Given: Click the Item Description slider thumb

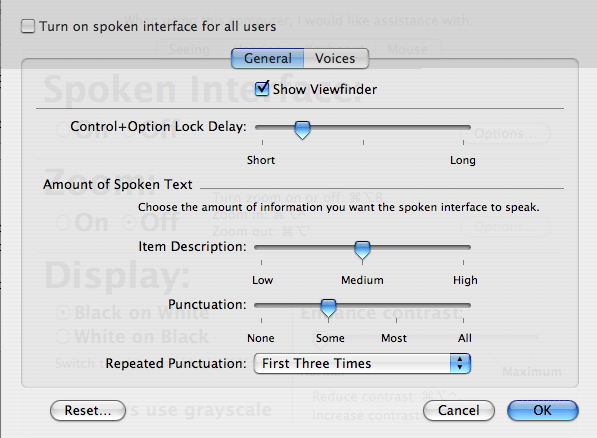Looking at the screenshot, I should (362, 250).
